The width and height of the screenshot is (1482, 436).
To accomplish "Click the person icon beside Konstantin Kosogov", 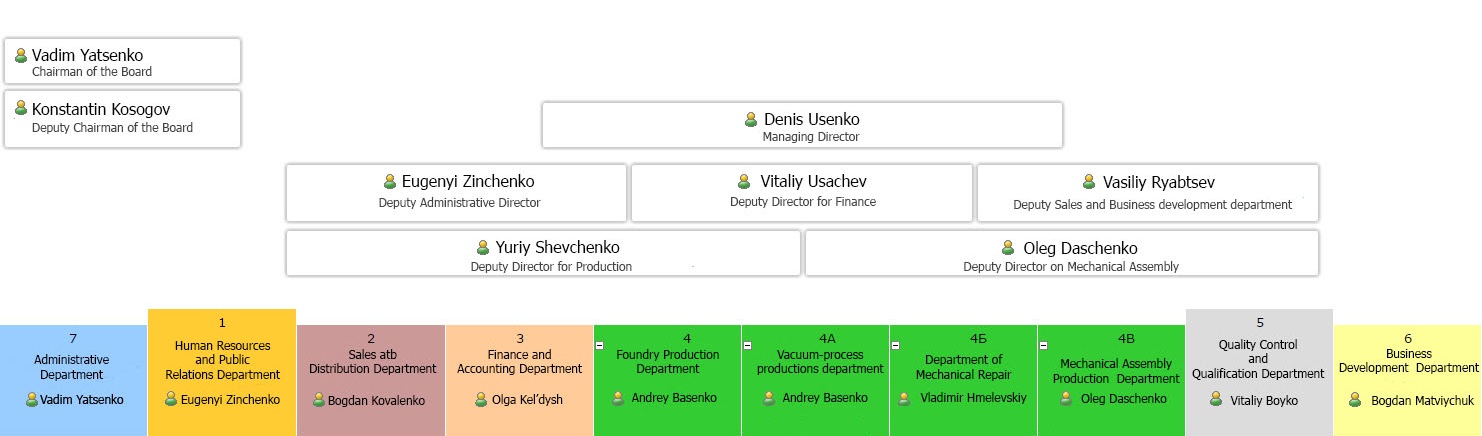I will 20,108.
